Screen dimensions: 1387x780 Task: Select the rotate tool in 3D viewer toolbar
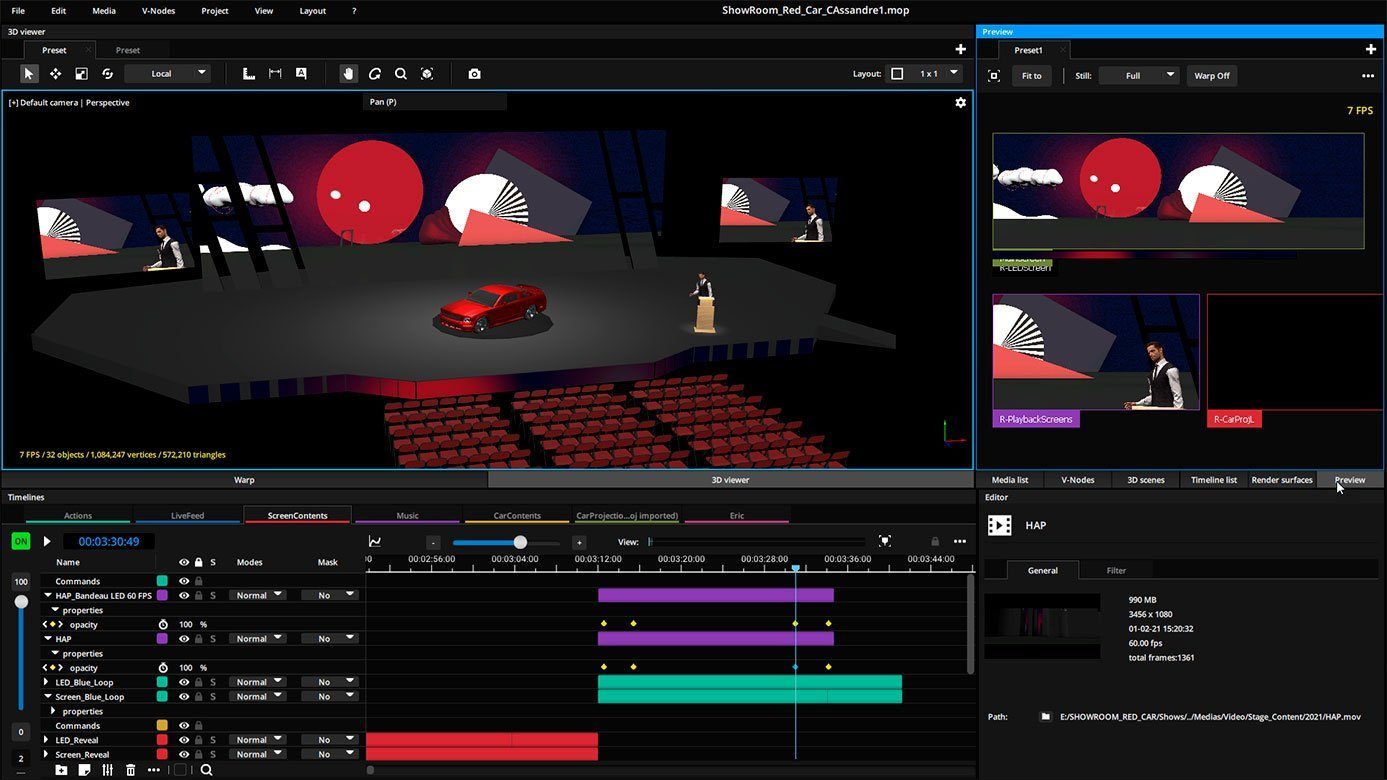point(107,73)
